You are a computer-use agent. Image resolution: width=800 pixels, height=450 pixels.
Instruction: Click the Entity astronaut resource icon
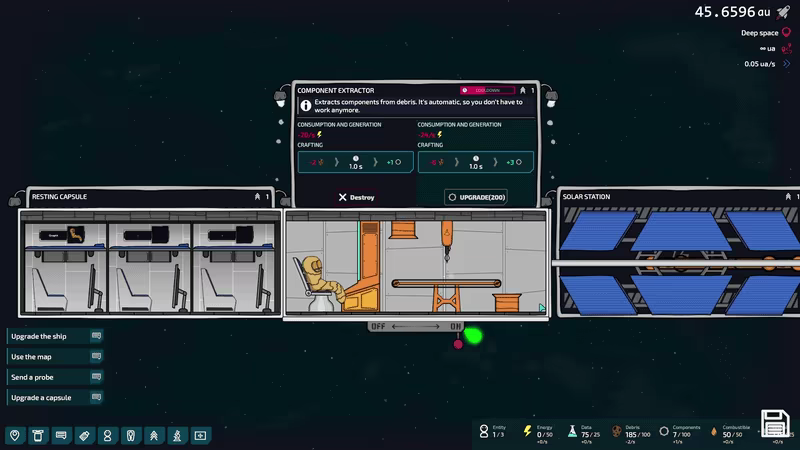pyautogui.click(x=484, y=432)
